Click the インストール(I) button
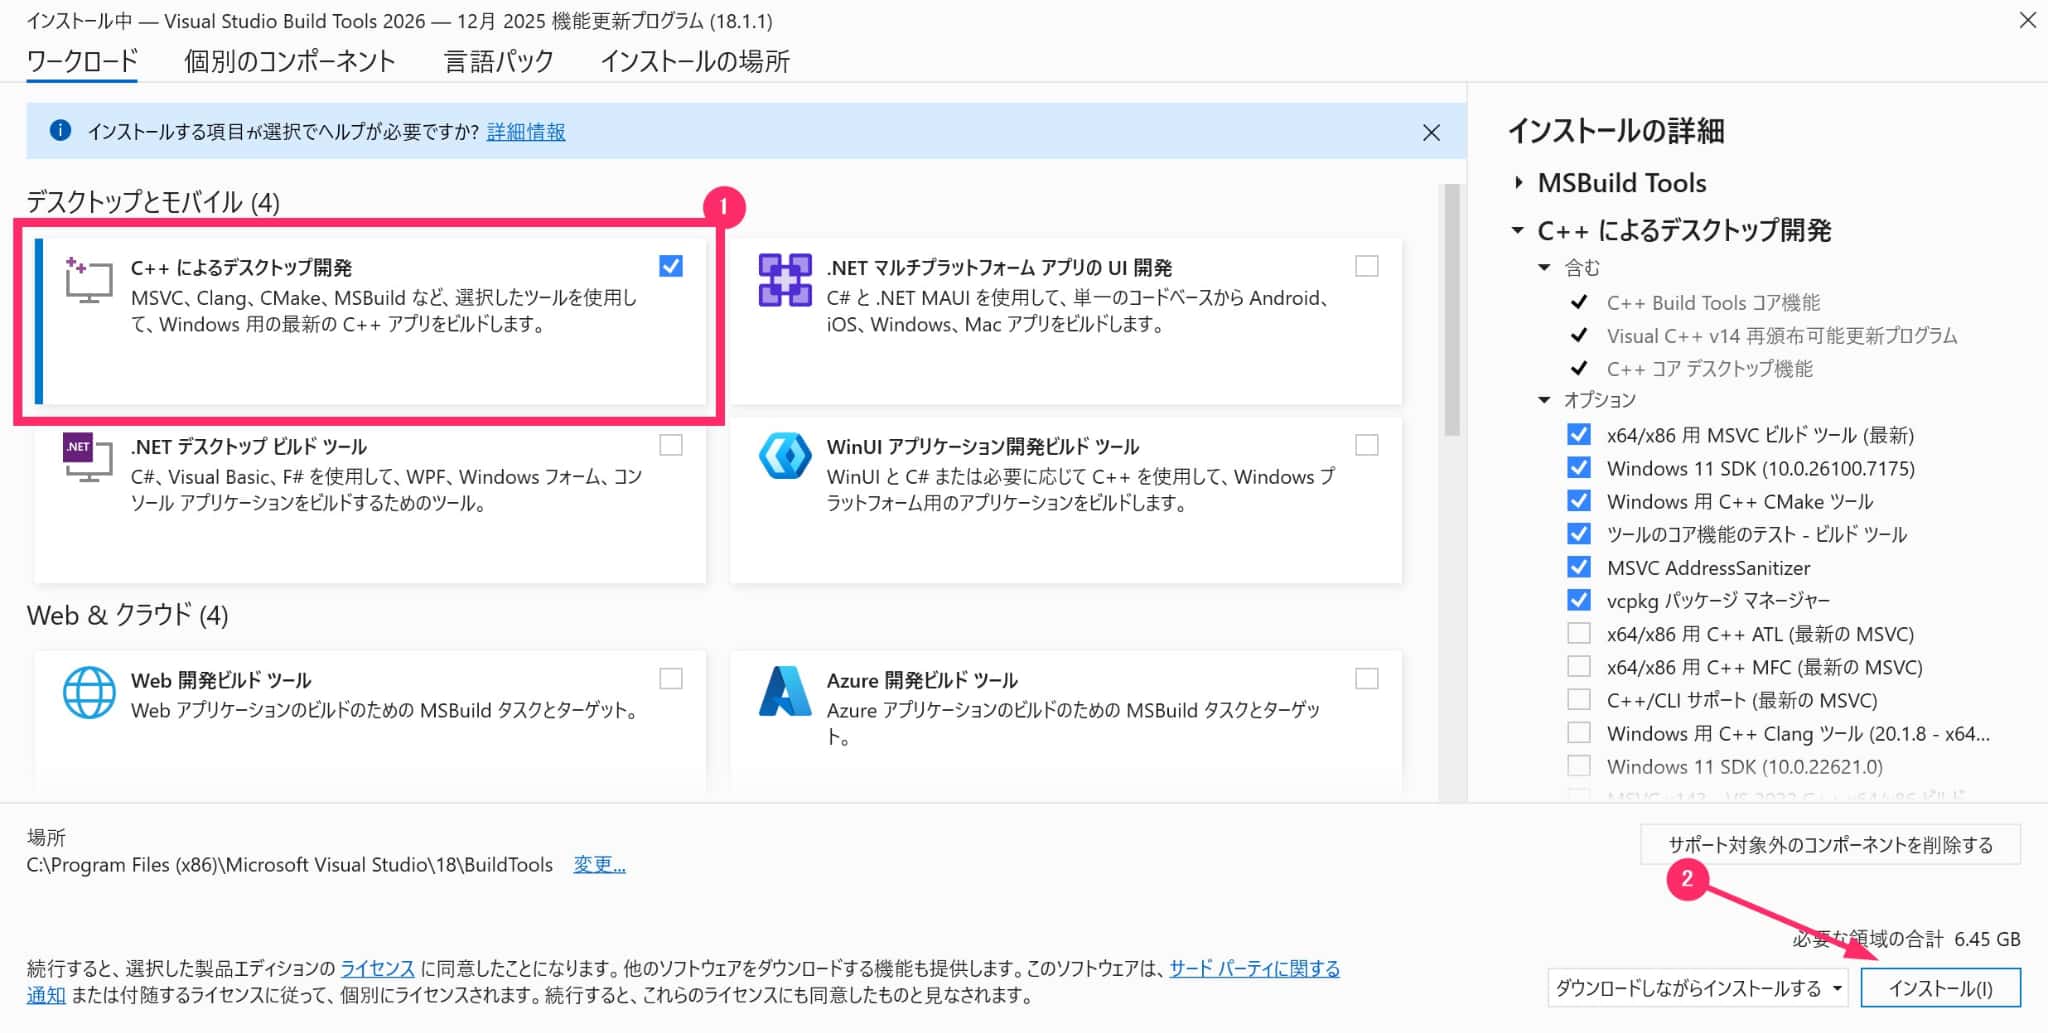 [1940, 988]
